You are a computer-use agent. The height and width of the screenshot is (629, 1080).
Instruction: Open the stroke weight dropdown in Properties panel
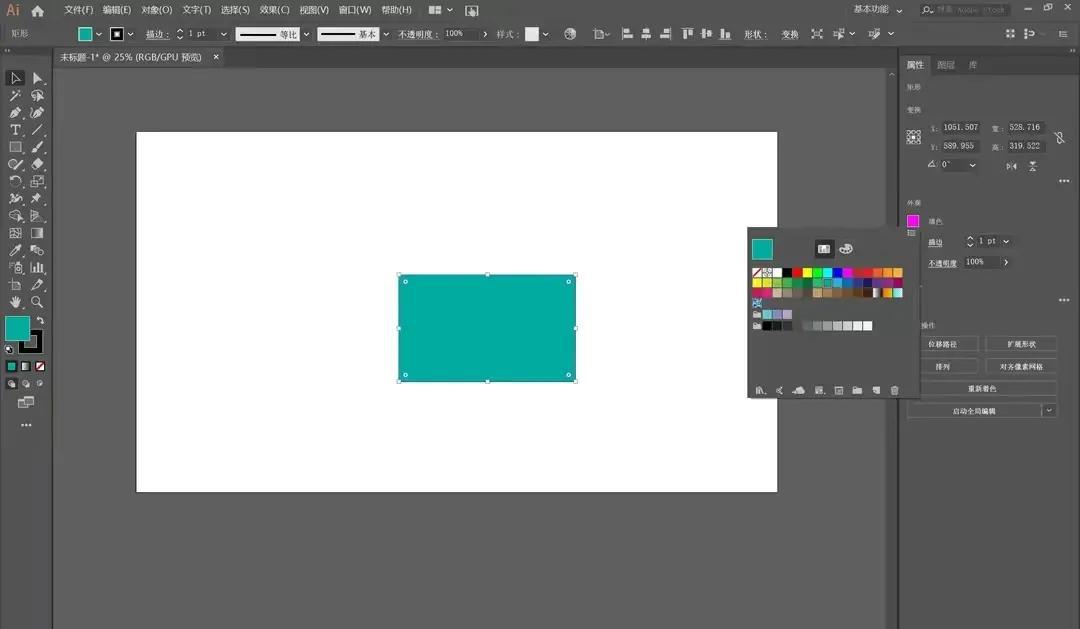[1006, 241]
